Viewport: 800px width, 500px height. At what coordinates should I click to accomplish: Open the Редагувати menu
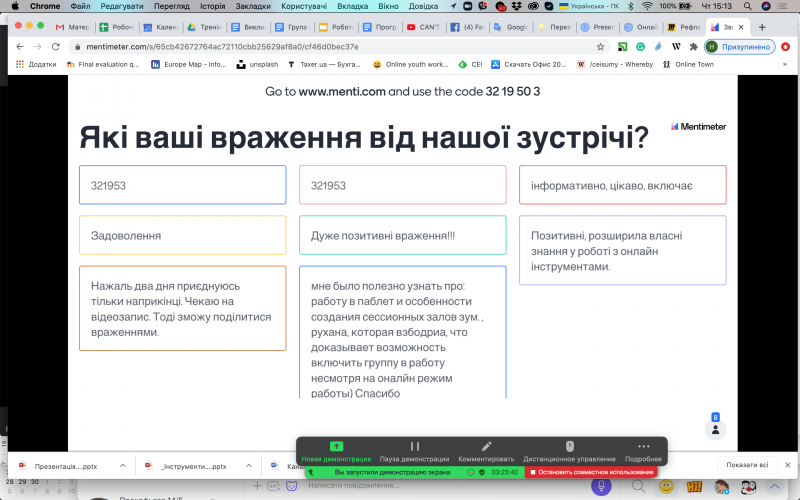(121, 6)
